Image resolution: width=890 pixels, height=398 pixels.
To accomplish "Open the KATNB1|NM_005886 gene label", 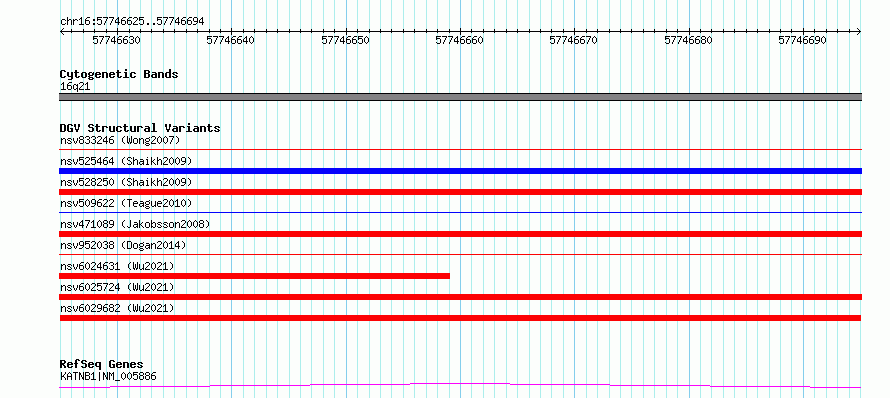I will click(108, 376).
